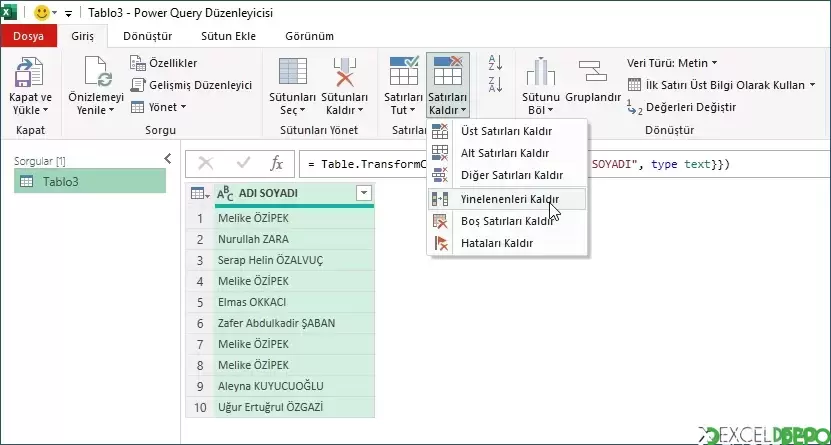831x445 pixels.
Task: Choose Boş Satırları Kaldır from menu
Action: click(507, 221)
